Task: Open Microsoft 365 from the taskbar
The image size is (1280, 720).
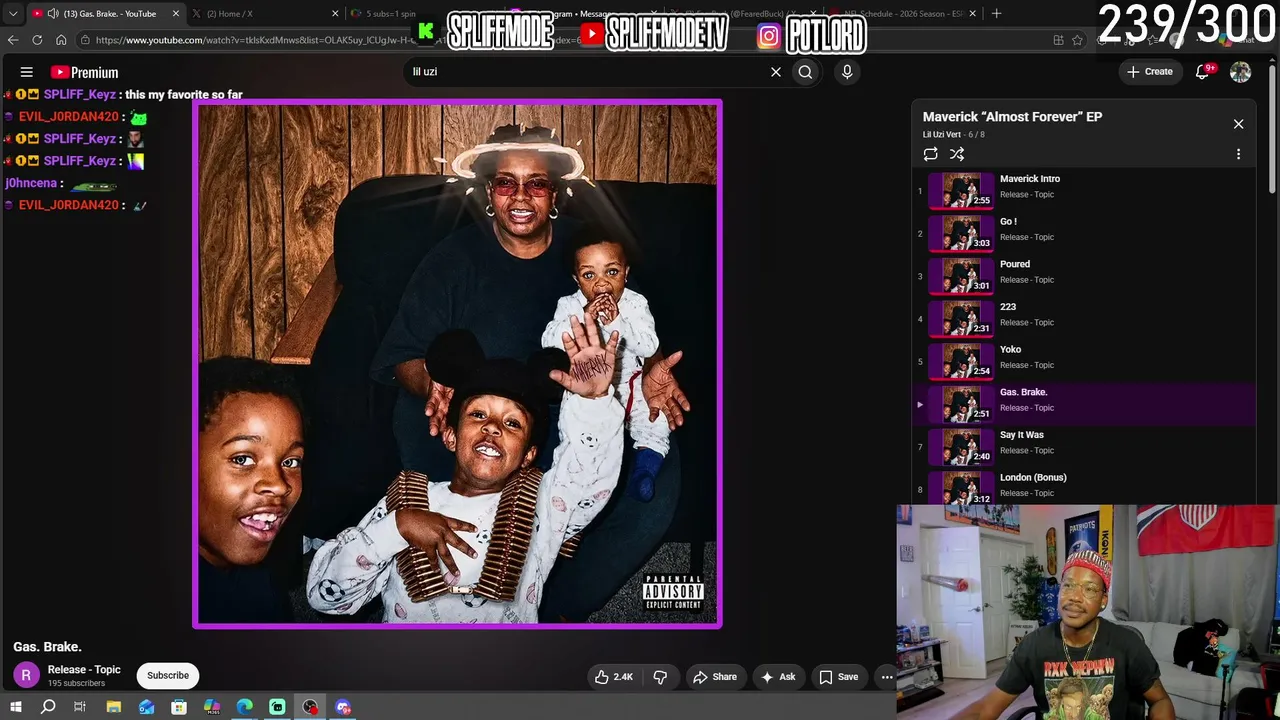Action: point(212,707)
